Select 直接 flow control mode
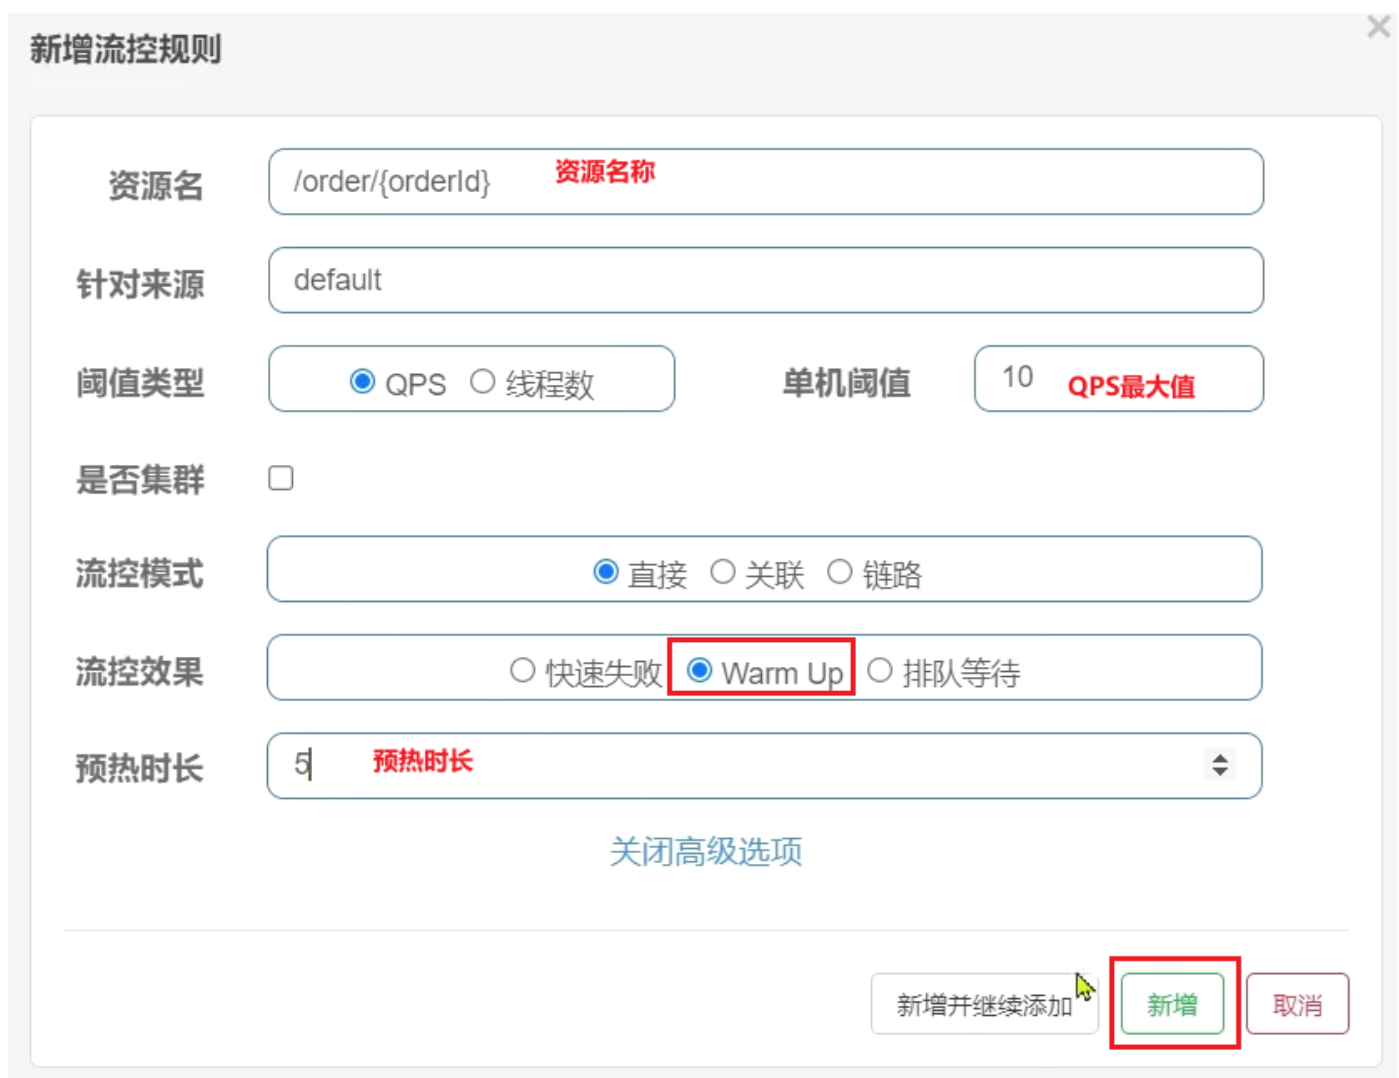The height and width of the screenshot is (1078, 1399). pos(606,572)
